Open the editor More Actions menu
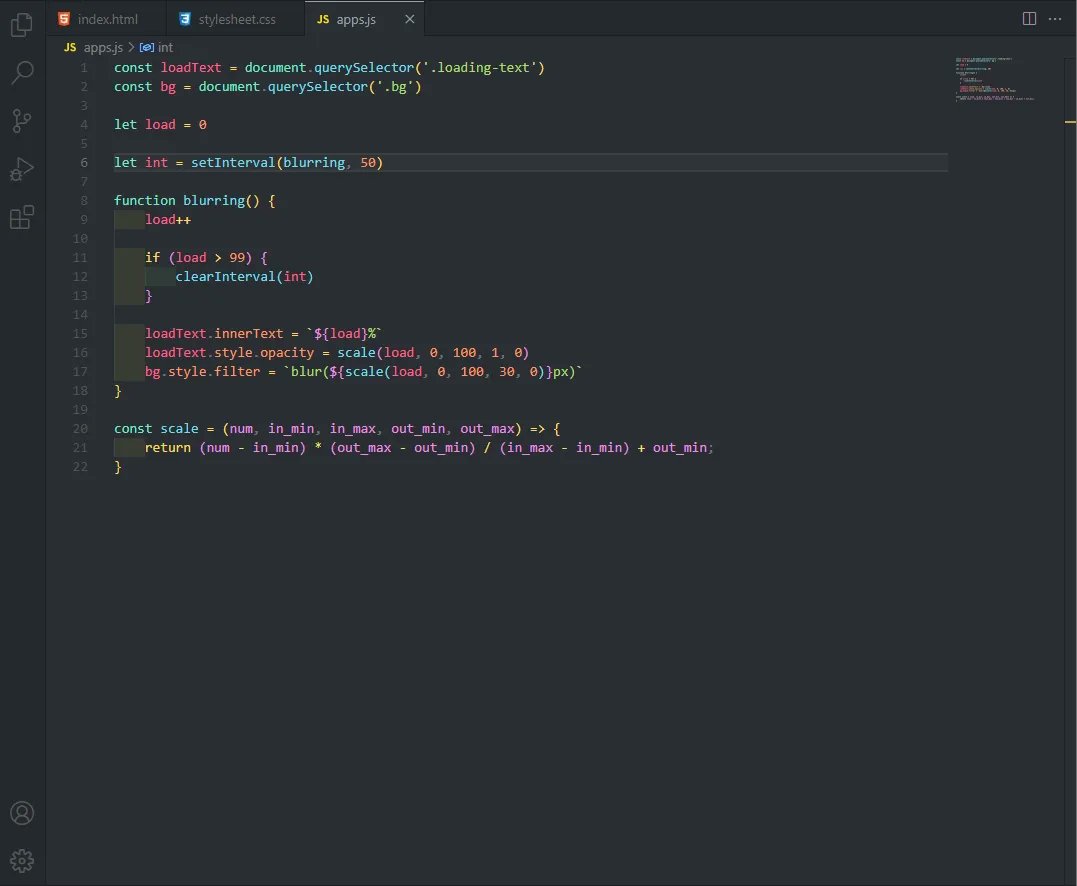The height and width of the screenshot is (886, 1077). click(1055, 19)
